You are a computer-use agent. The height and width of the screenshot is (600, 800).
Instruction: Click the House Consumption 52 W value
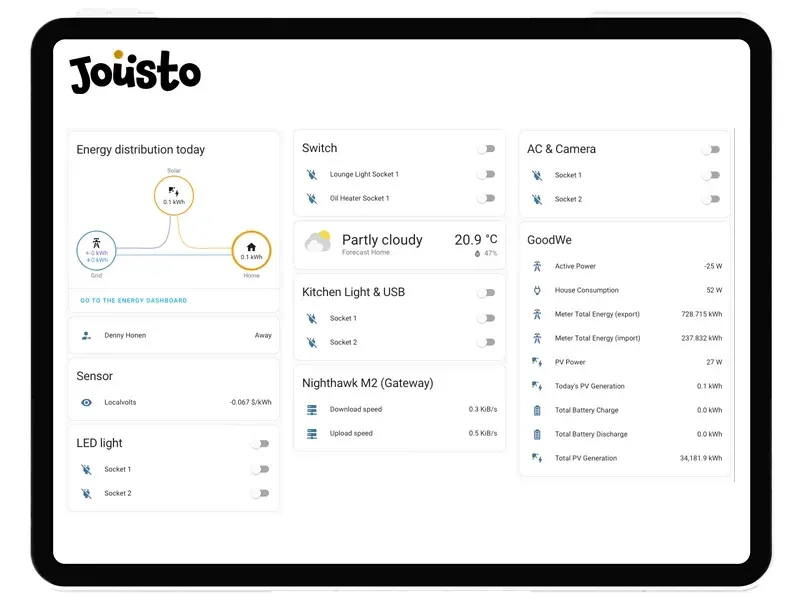(x=714, y=290)
